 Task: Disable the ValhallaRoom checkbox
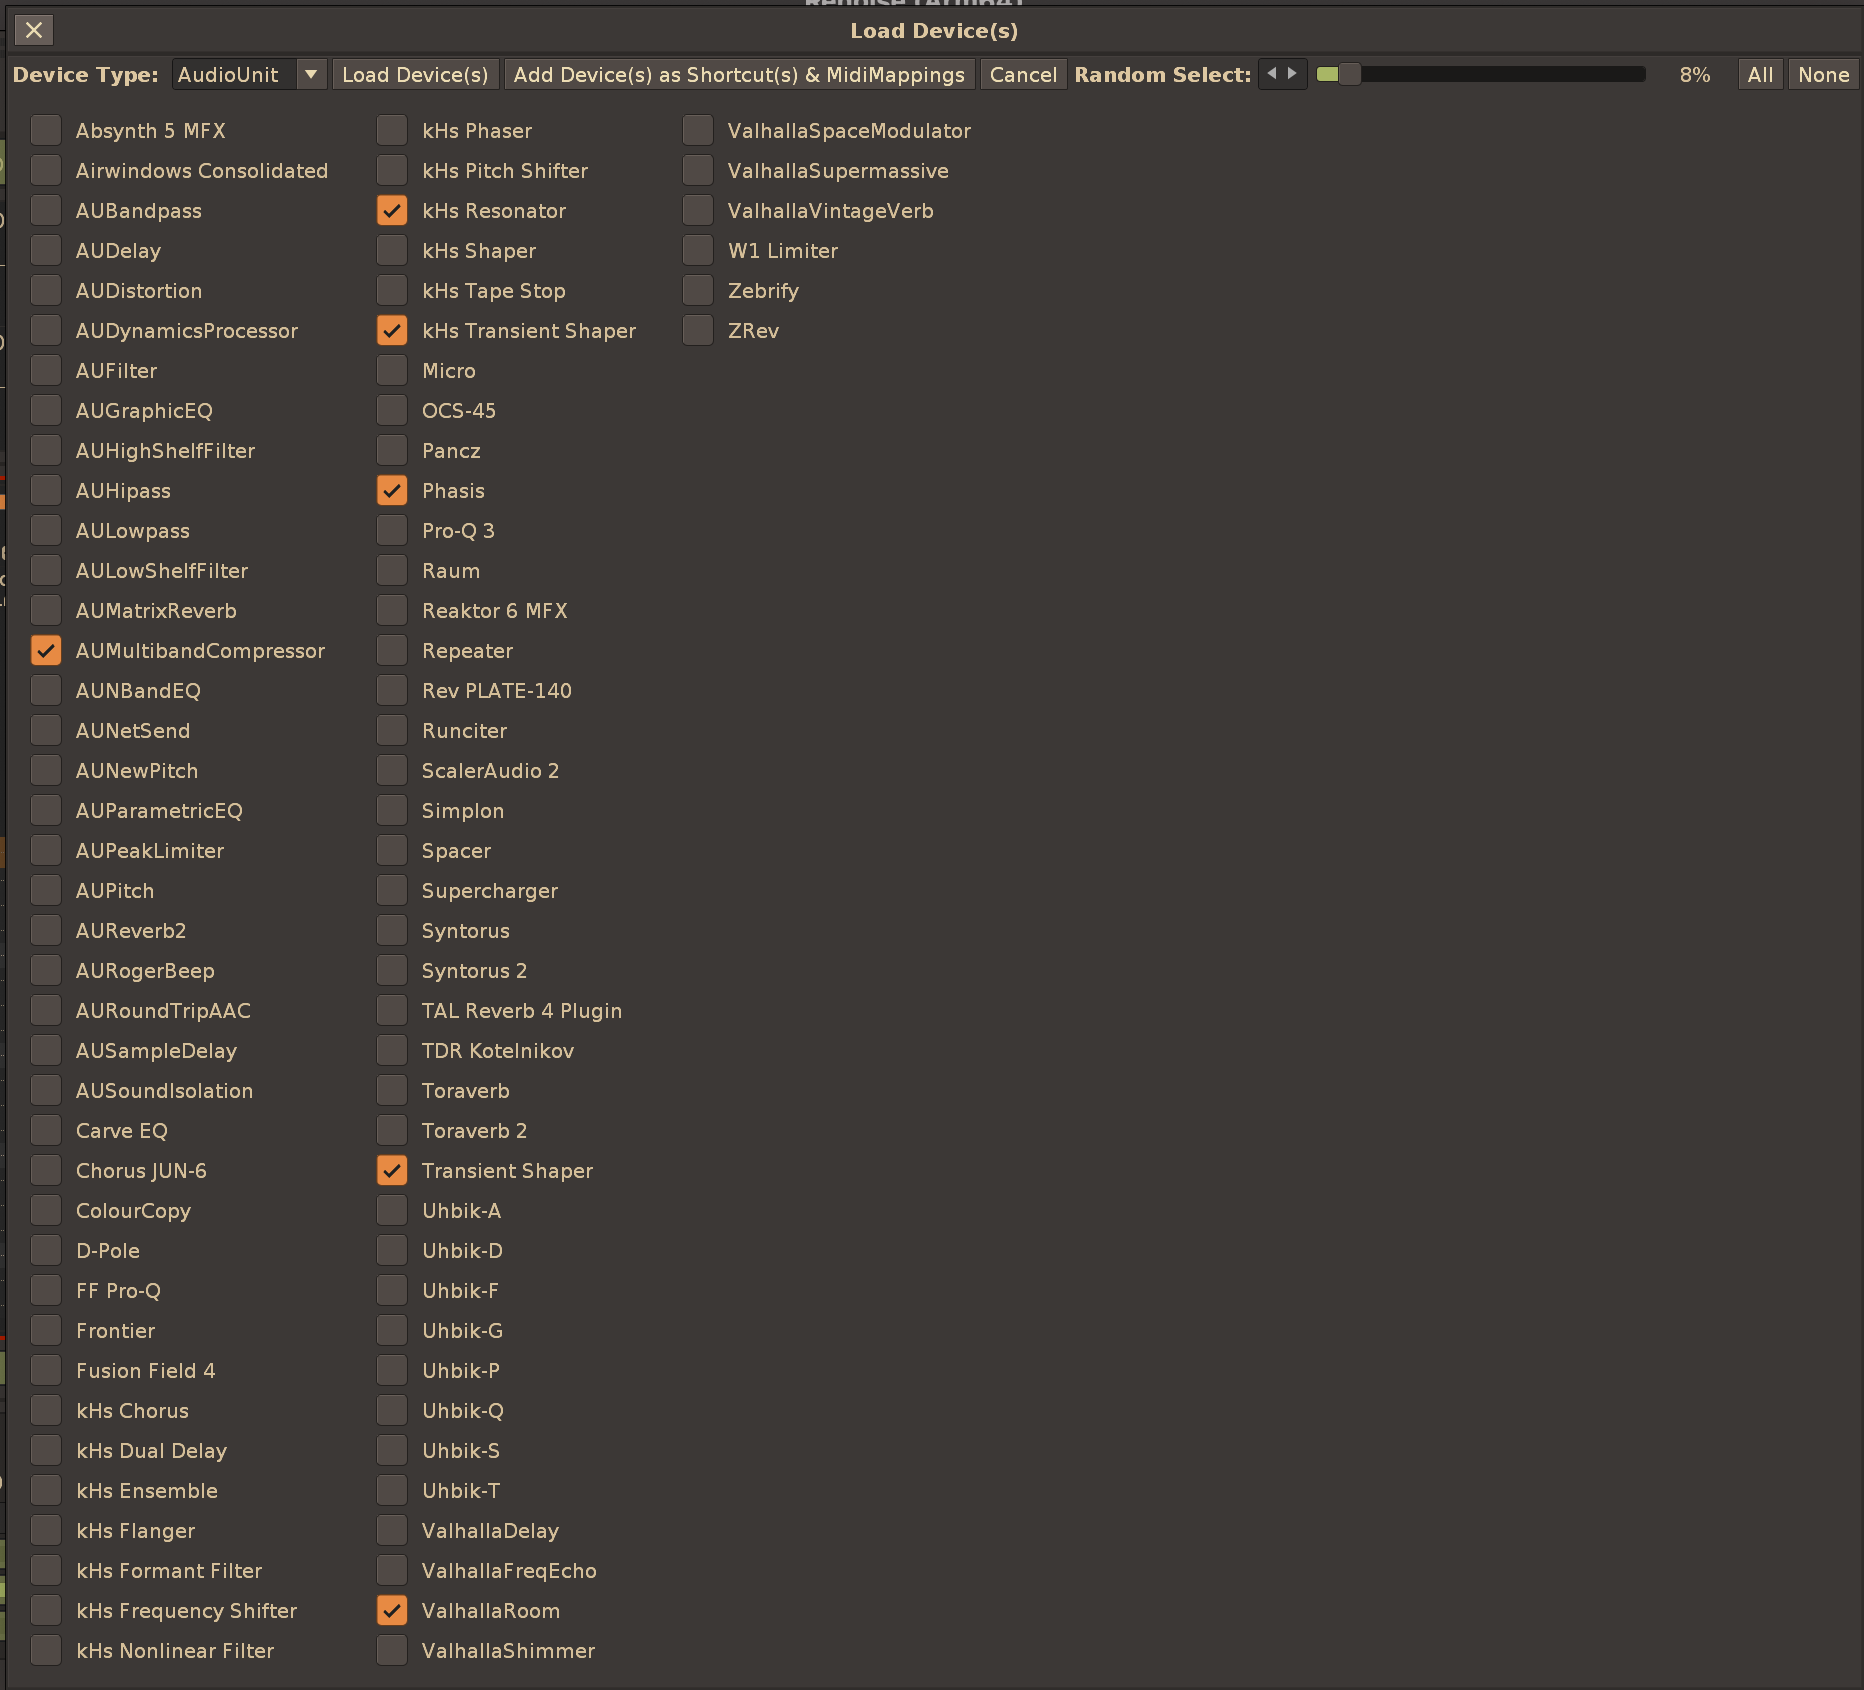392,1611
